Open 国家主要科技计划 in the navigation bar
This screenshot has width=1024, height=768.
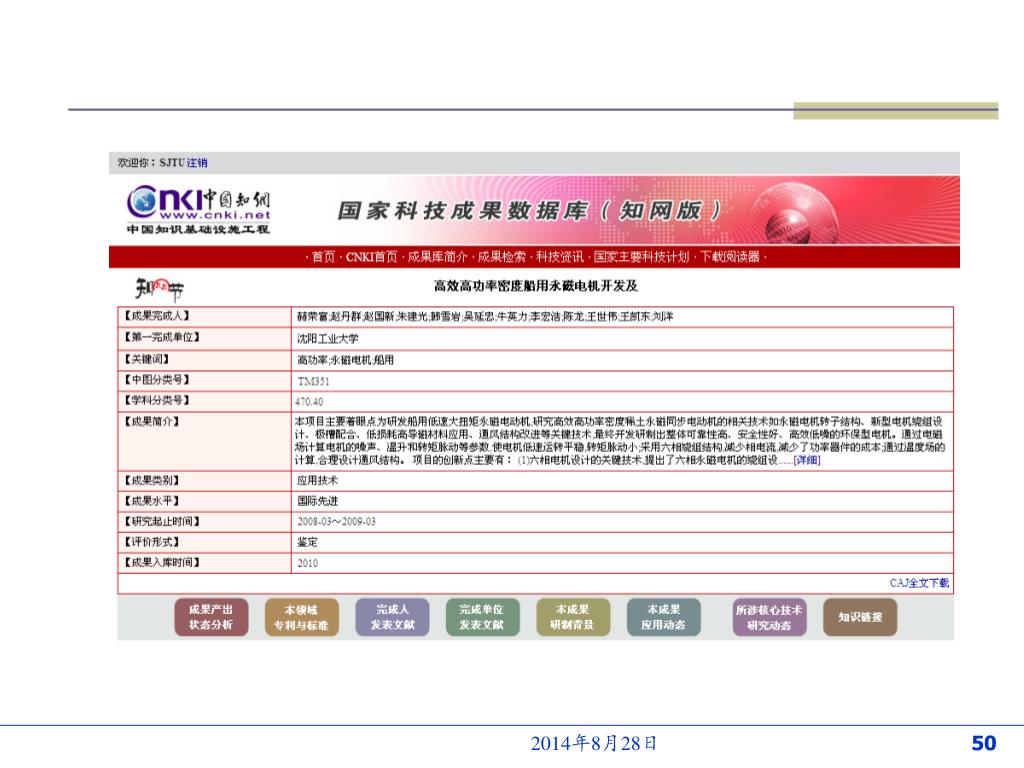pyautogui.click(x=641, y=257)
